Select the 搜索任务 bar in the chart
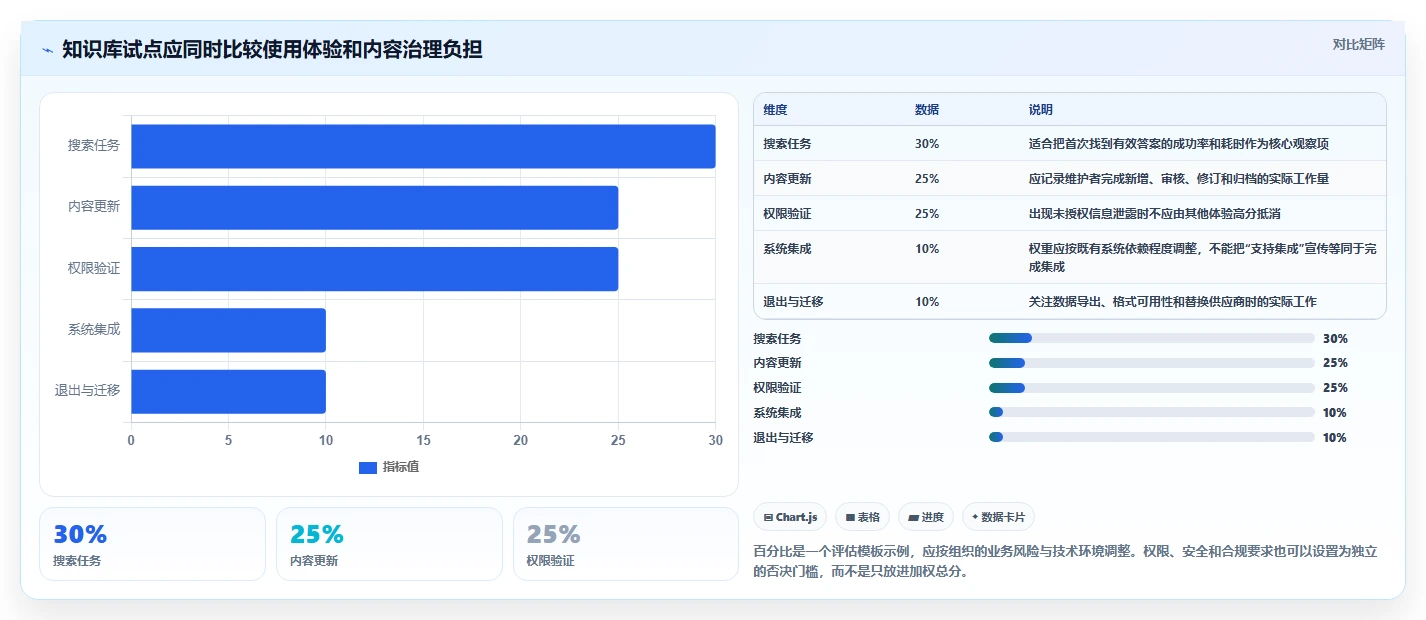This screenshot has height=620, width=1426. click(423, 146)
